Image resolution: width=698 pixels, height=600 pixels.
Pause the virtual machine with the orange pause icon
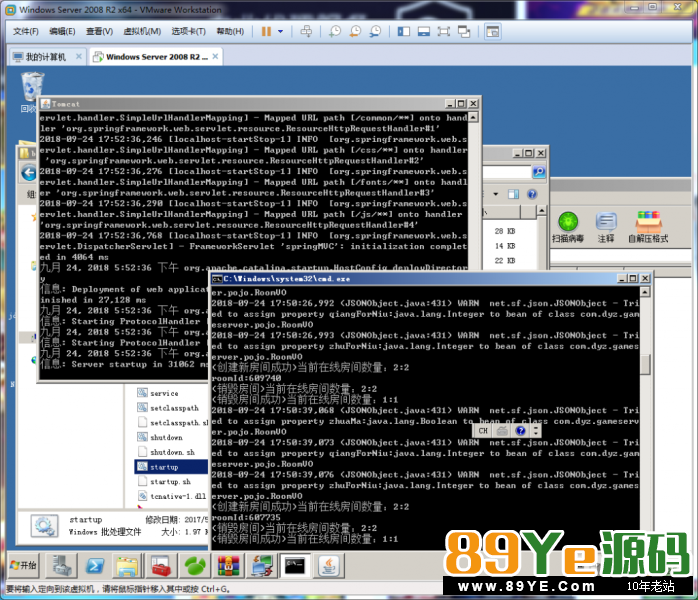click(x=266, y=32)
